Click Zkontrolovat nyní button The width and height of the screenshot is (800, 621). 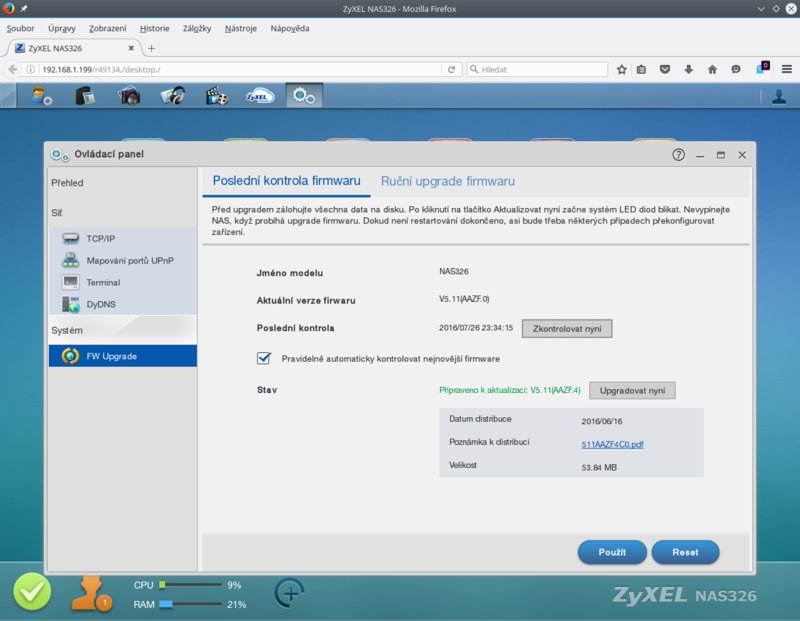click(x=567, y=329)
